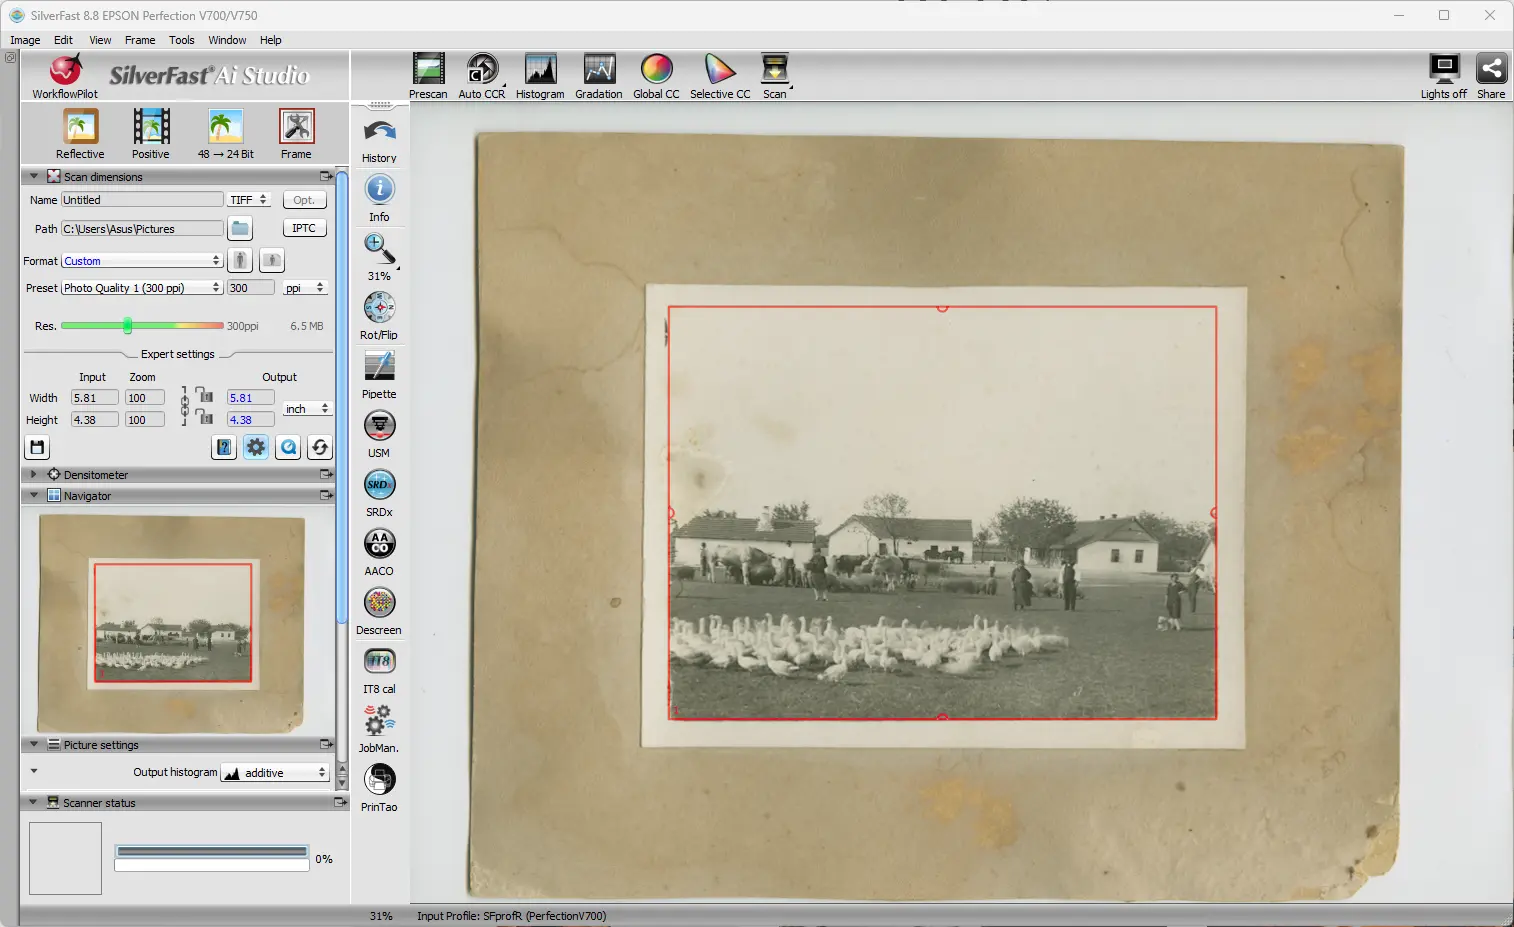Set frame to landscape orientation
Image resolution: width=1514 pixels, height=927 pixels.
point(272,261)
